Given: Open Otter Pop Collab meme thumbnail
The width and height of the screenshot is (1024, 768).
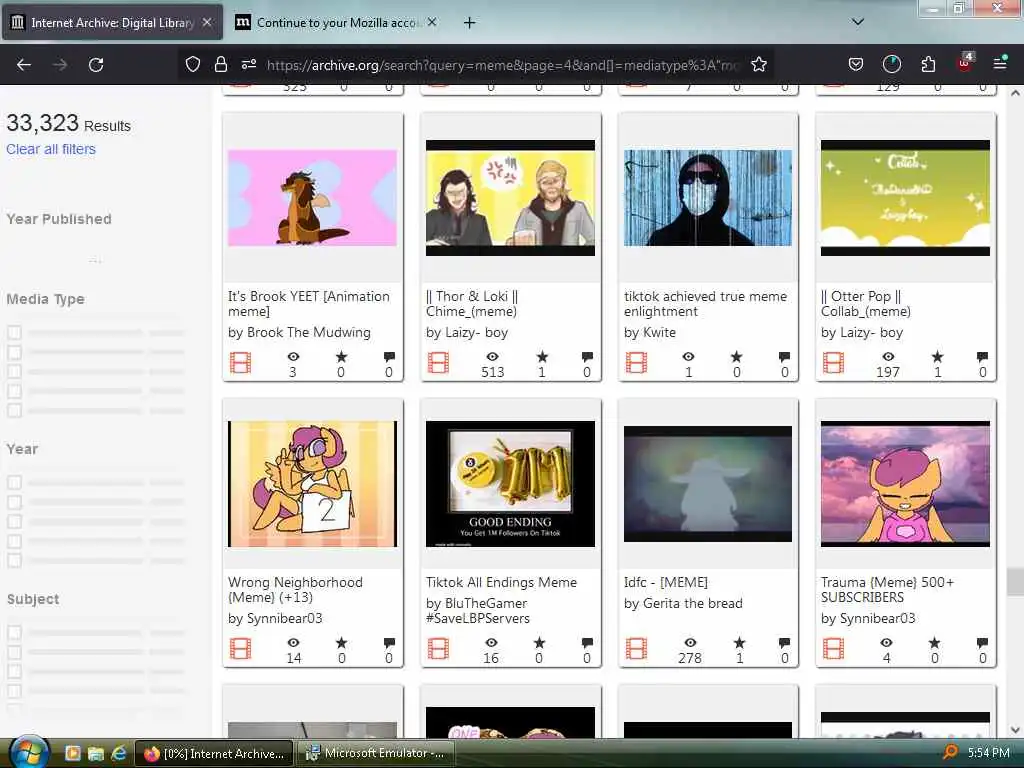Looking at the screenshot, I should coord(905,198).
